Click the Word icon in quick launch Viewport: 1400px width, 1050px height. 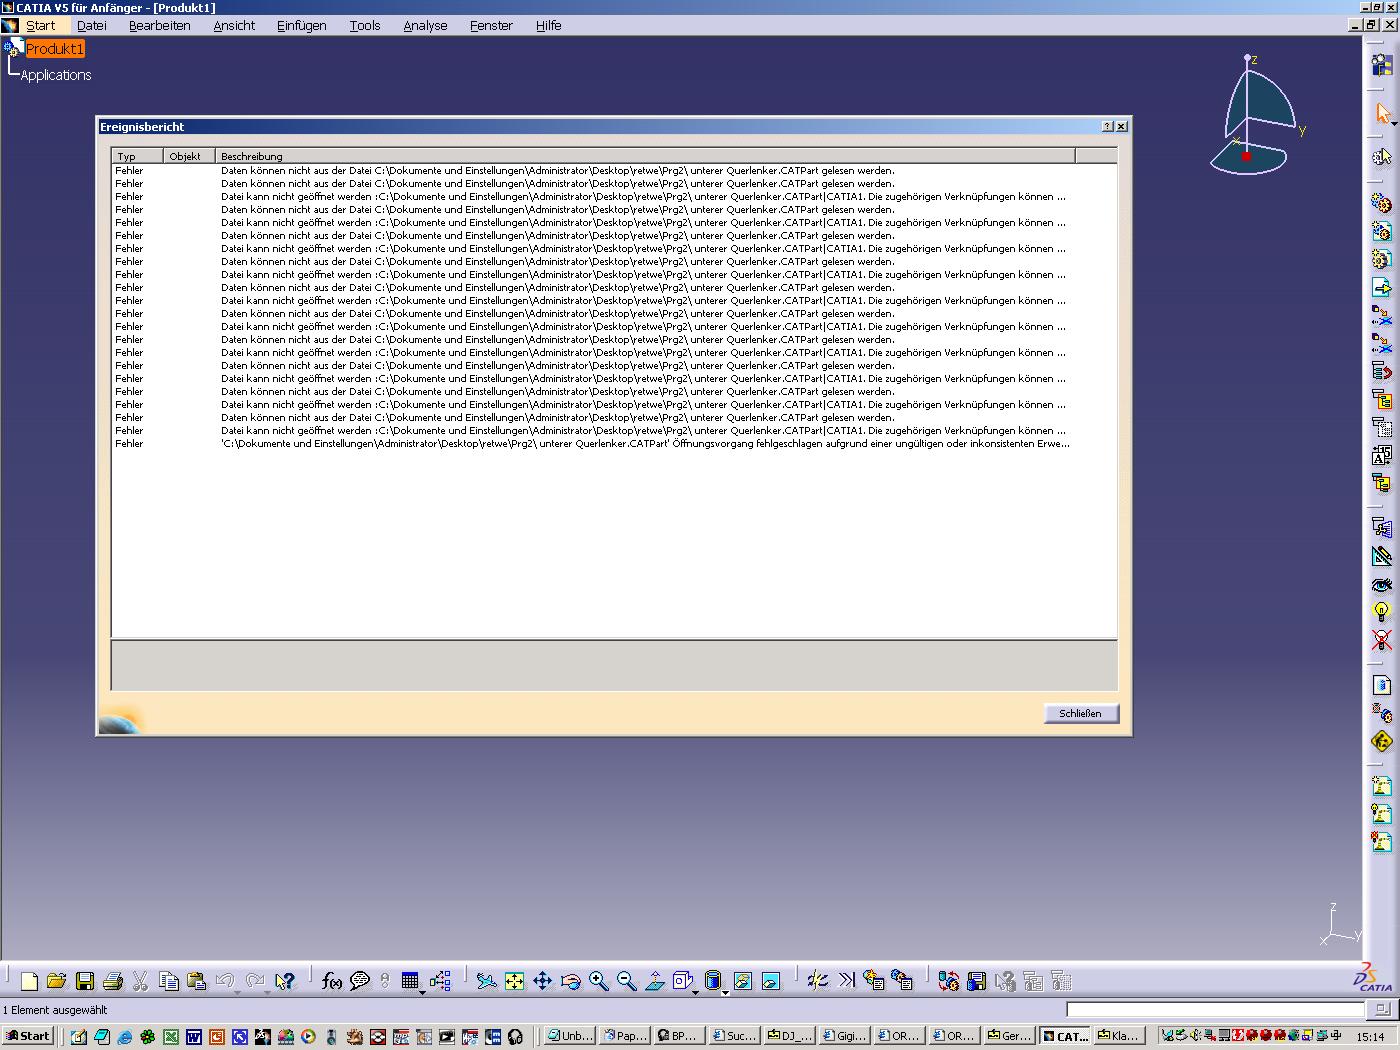194,1037
